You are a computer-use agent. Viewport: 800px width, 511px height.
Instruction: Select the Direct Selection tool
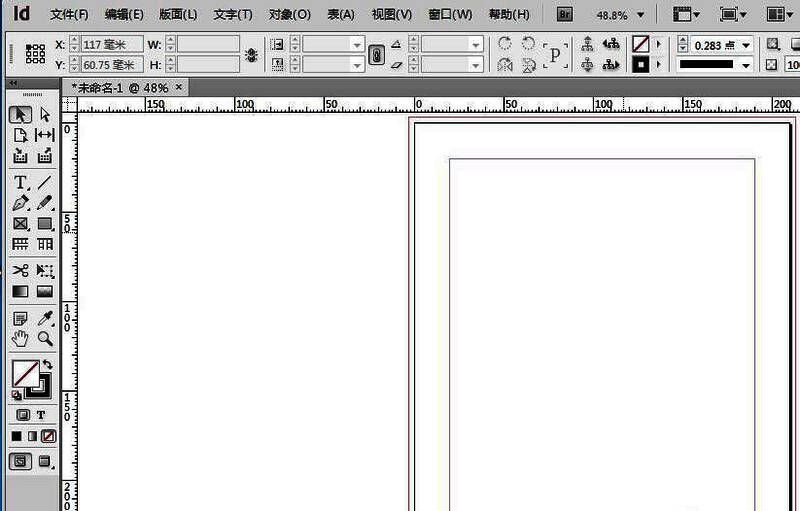45,115
